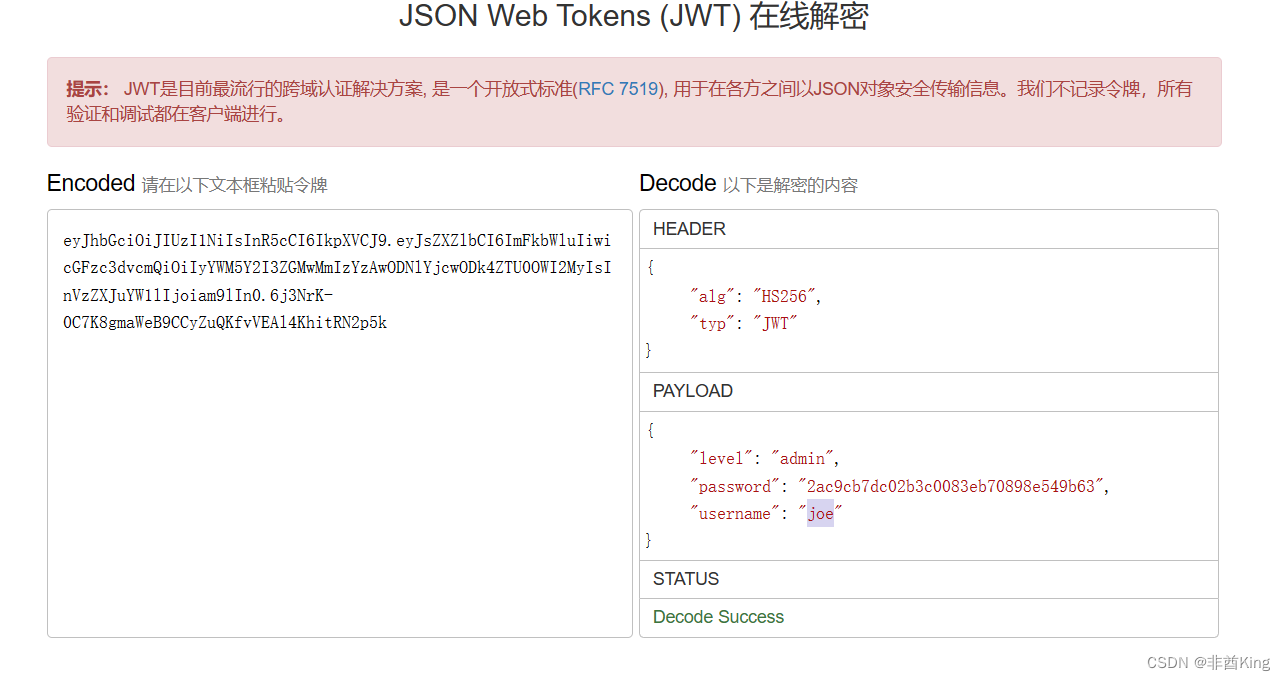Screen dimensions: 1285x681
Task: Open the RFC 7519 link
Action: (619, 89)
